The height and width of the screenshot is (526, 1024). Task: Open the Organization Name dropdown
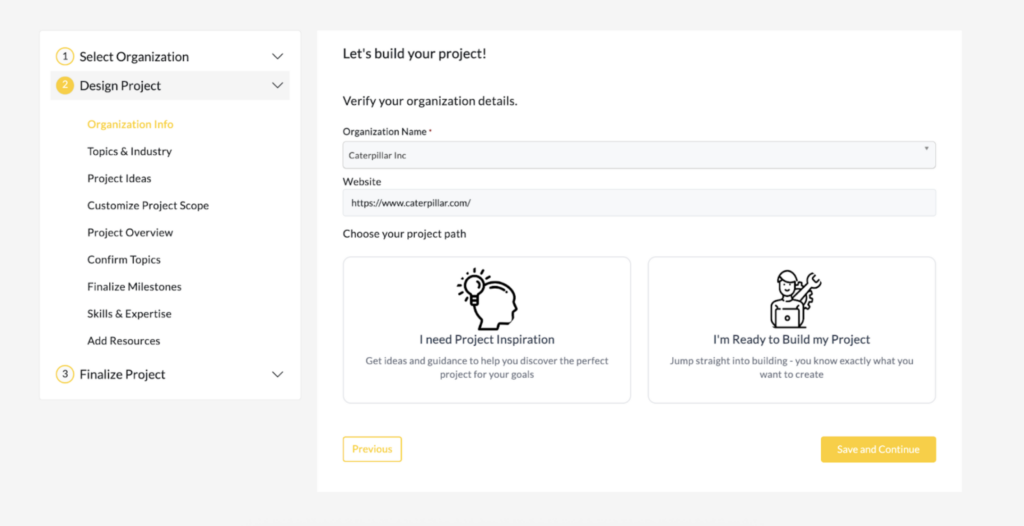639,156
